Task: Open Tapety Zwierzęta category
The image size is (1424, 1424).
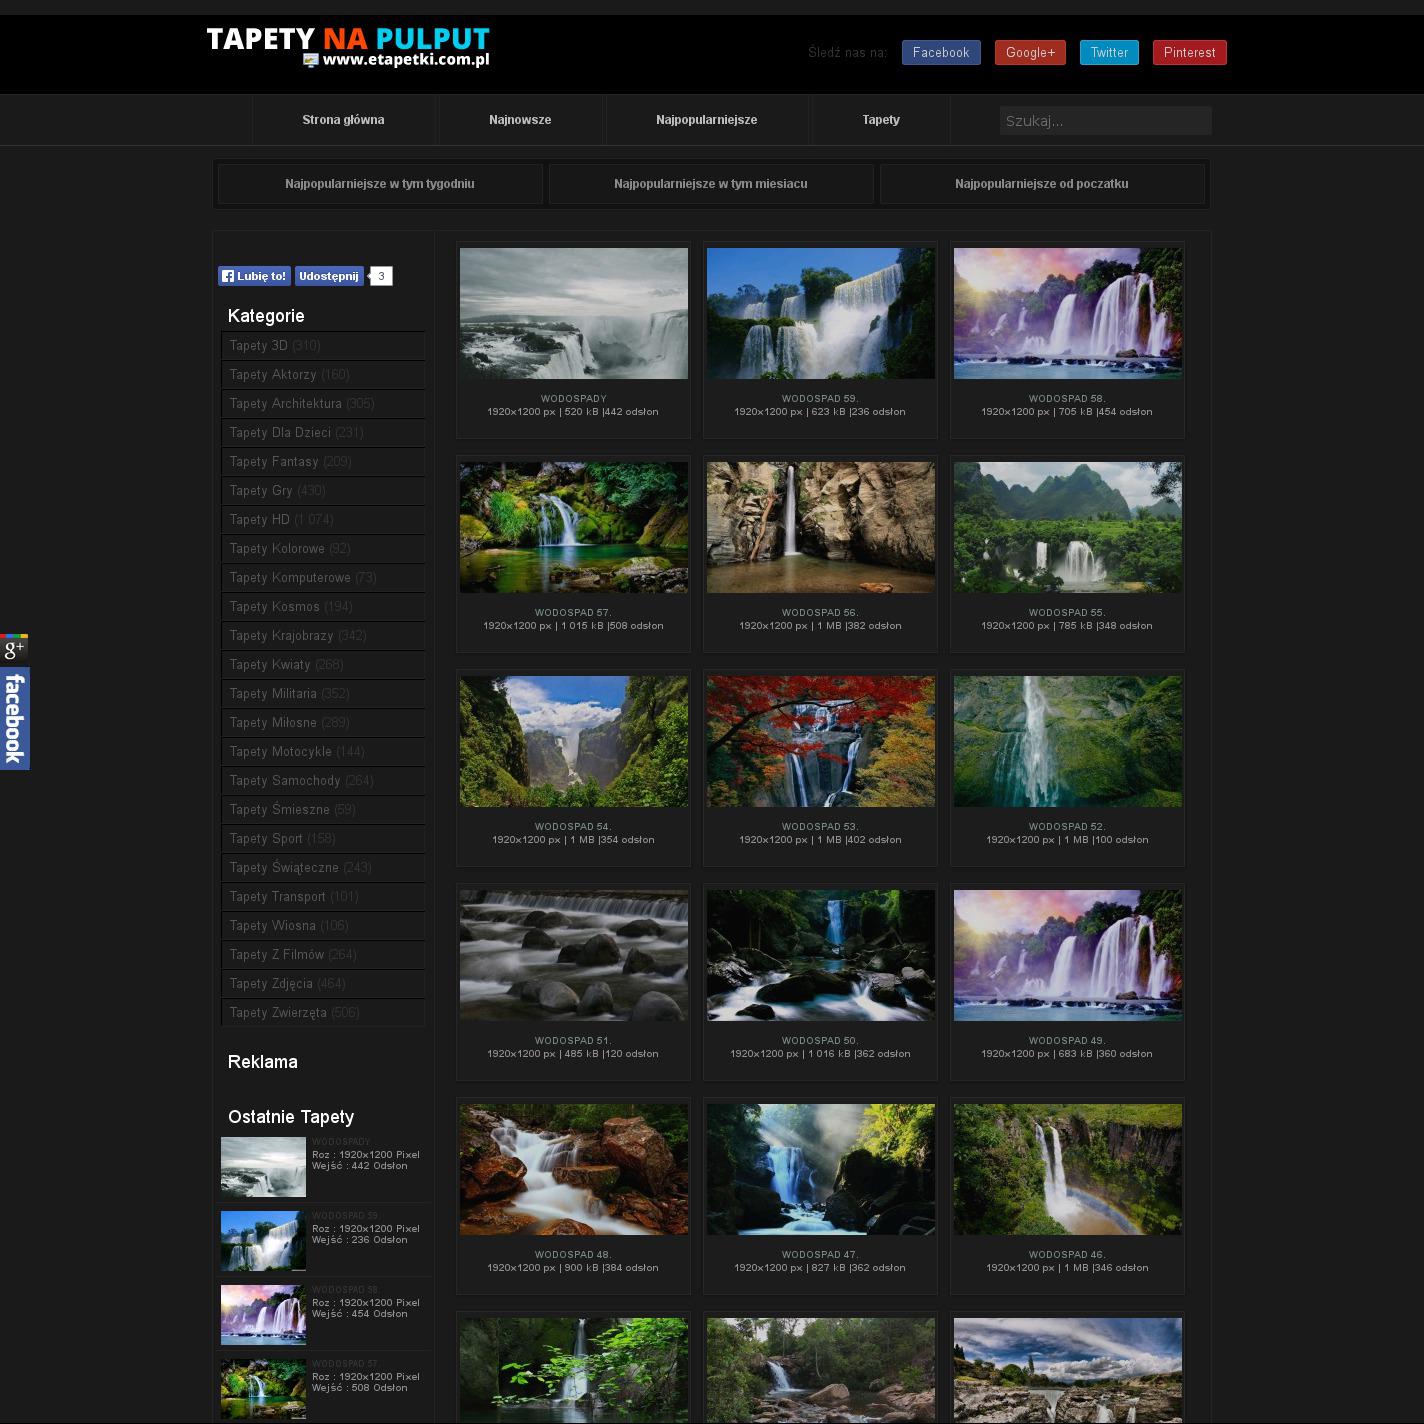Action: 278,1013
